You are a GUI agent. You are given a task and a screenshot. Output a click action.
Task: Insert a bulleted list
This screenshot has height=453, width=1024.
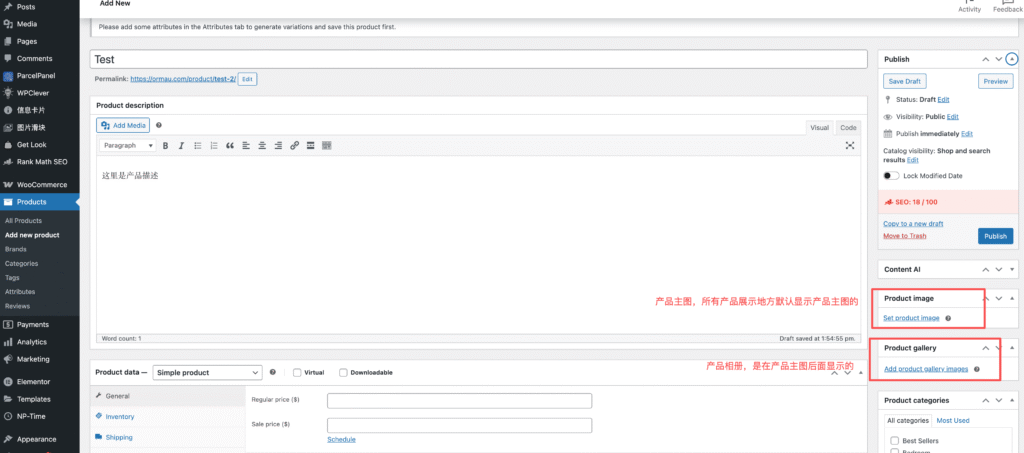tap(197, 146)
